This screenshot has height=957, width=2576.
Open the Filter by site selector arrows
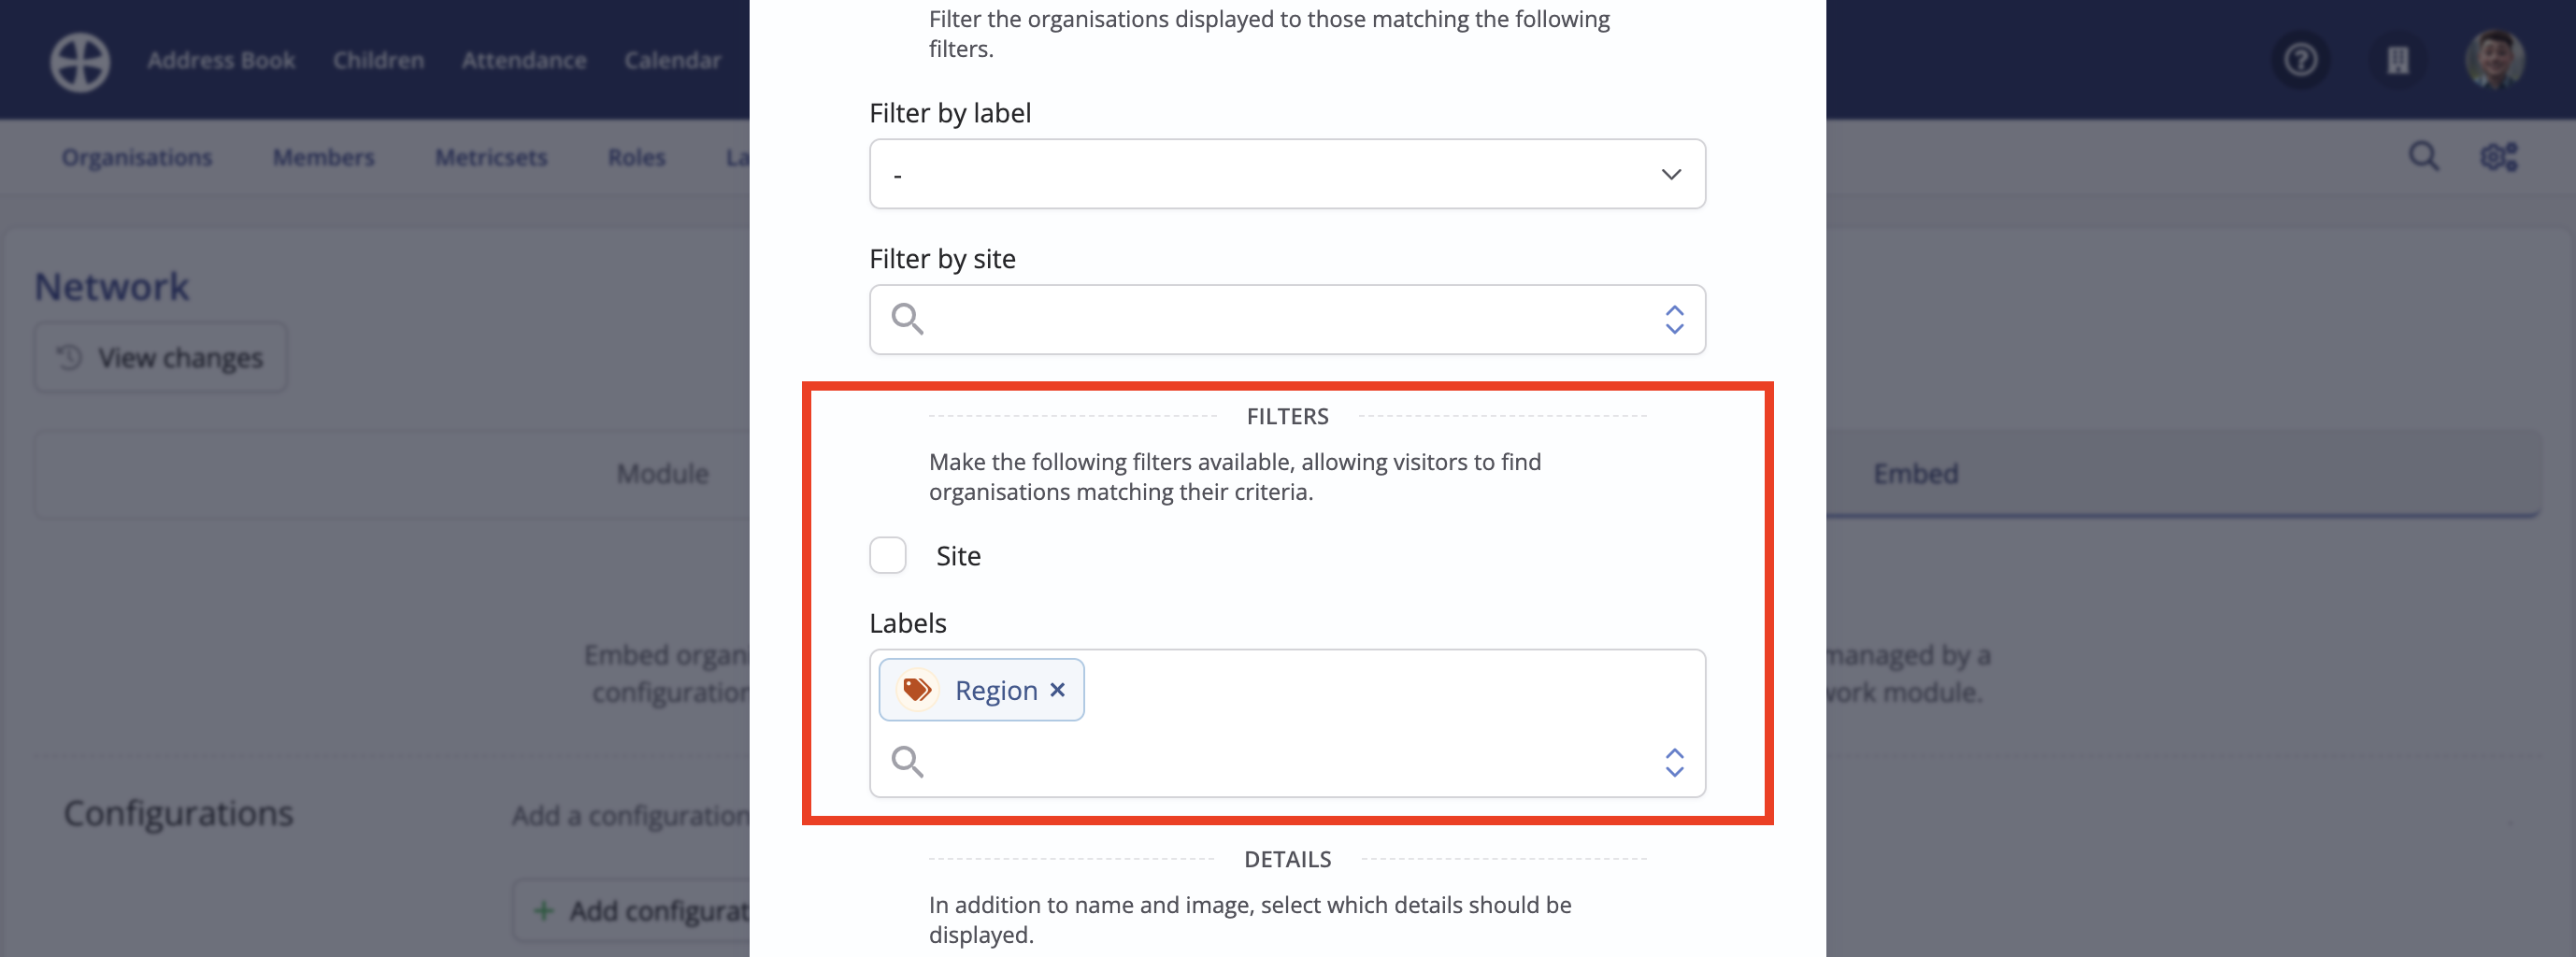[x=1674, y=319]
